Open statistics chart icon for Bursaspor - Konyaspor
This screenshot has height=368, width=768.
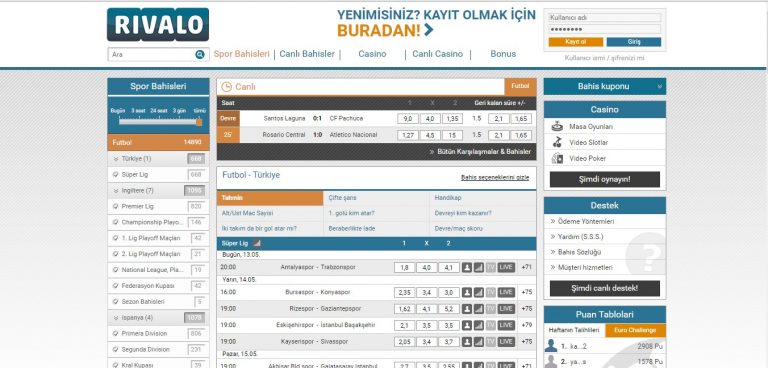[479, 293]
